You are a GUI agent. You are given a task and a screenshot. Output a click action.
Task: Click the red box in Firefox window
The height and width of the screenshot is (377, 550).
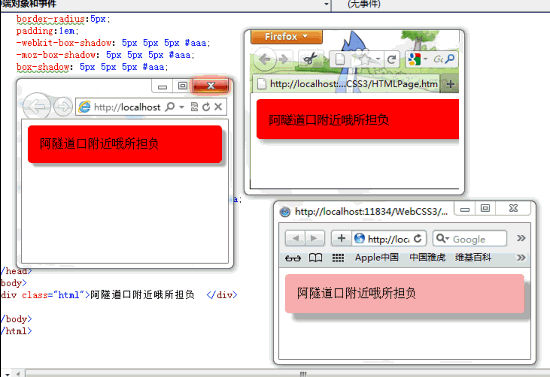[357, 119]
